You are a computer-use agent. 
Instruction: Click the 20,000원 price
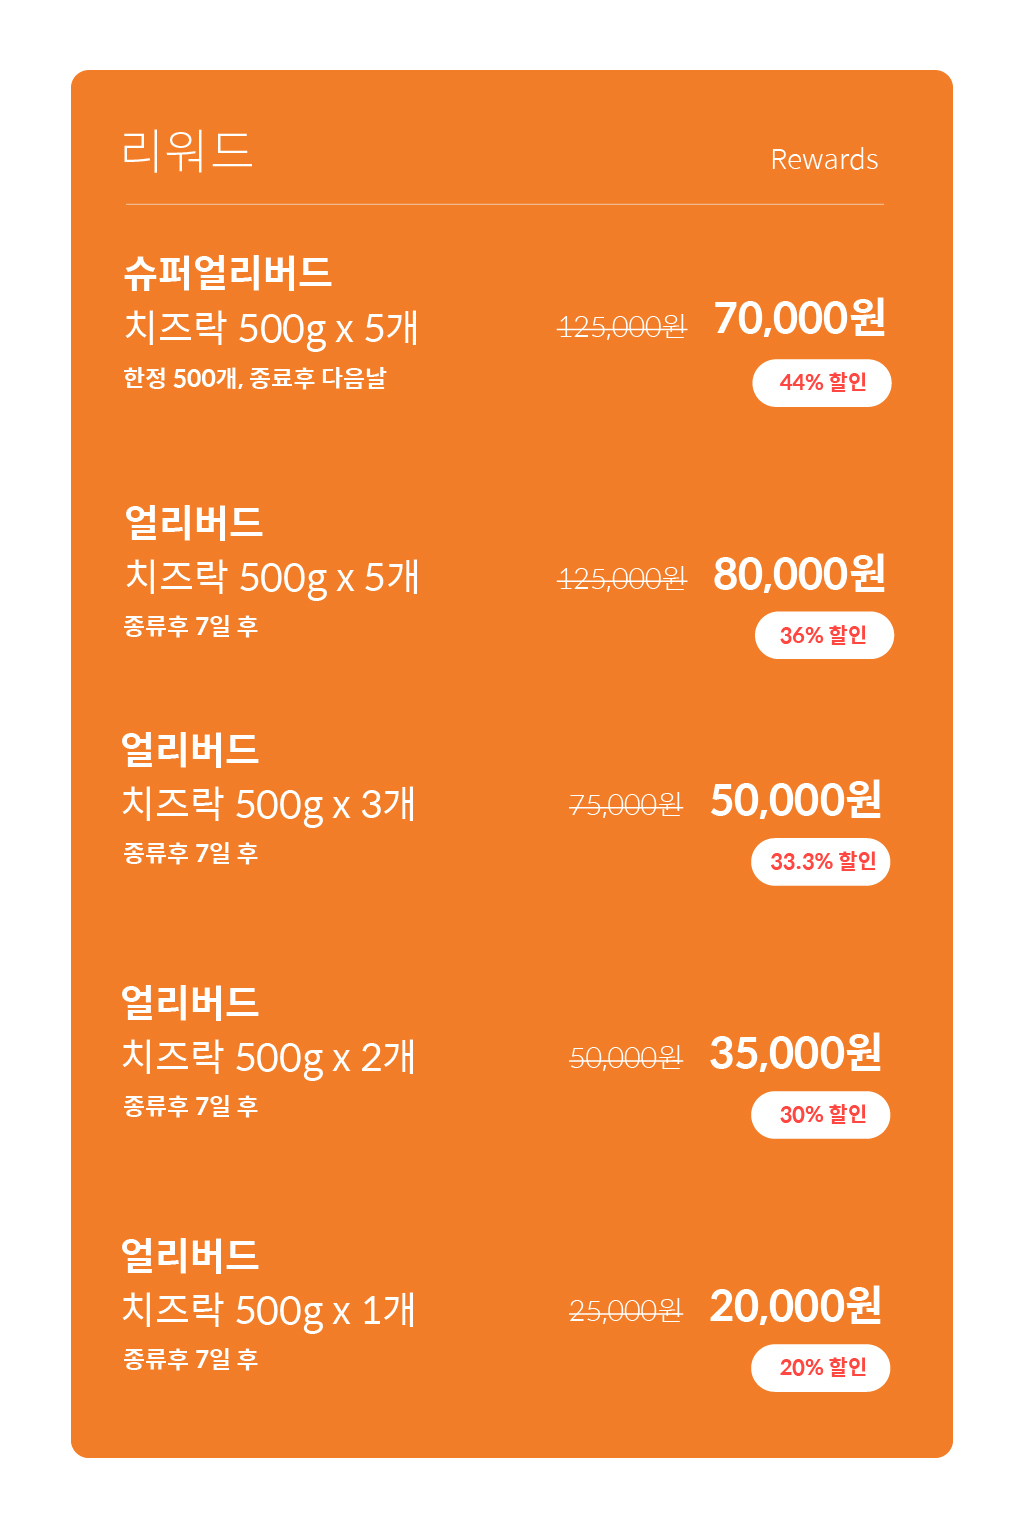pos(796,1307)
